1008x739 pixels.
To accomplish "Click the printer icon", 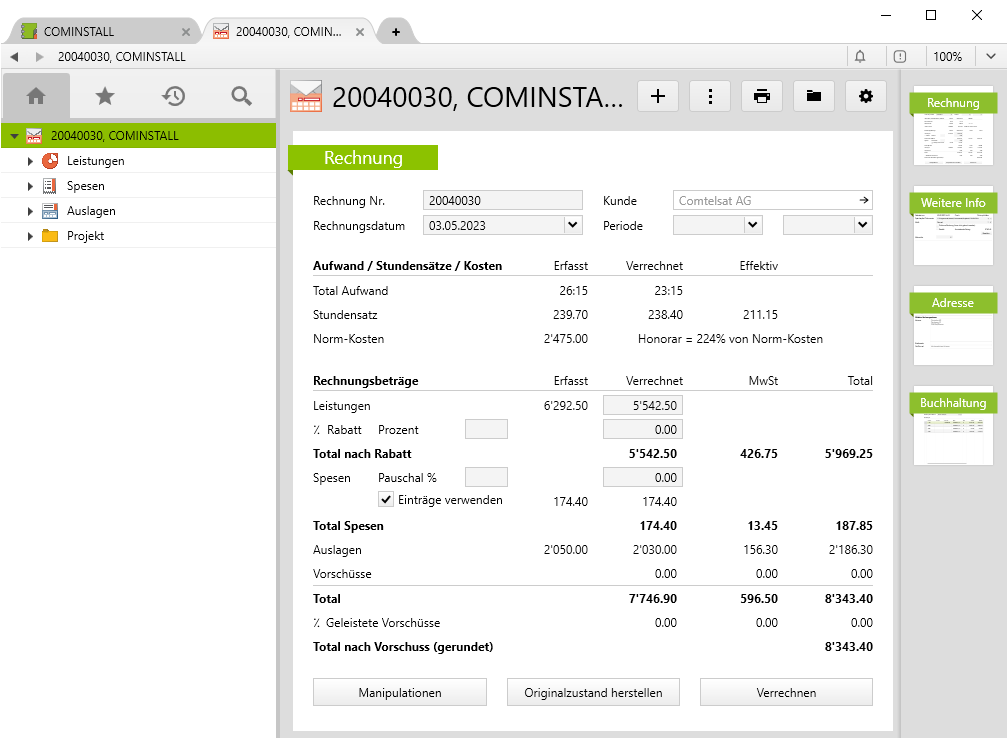I will [x=762, y=96].
